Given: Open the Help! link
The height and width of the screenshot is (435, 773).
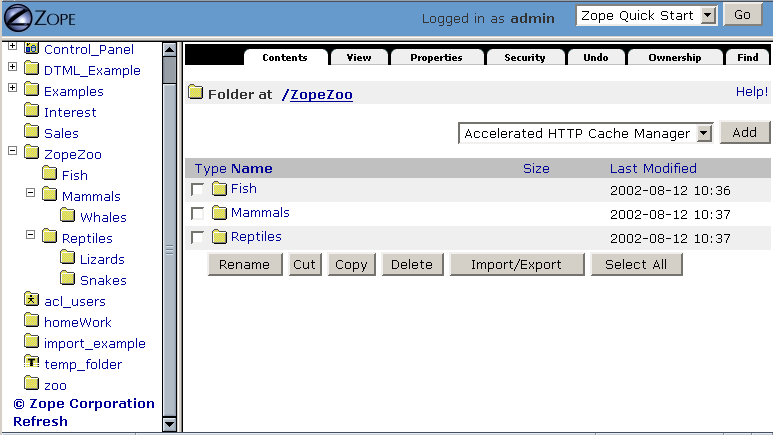Looking at the screenshot, I should click(x=752, y=92).
